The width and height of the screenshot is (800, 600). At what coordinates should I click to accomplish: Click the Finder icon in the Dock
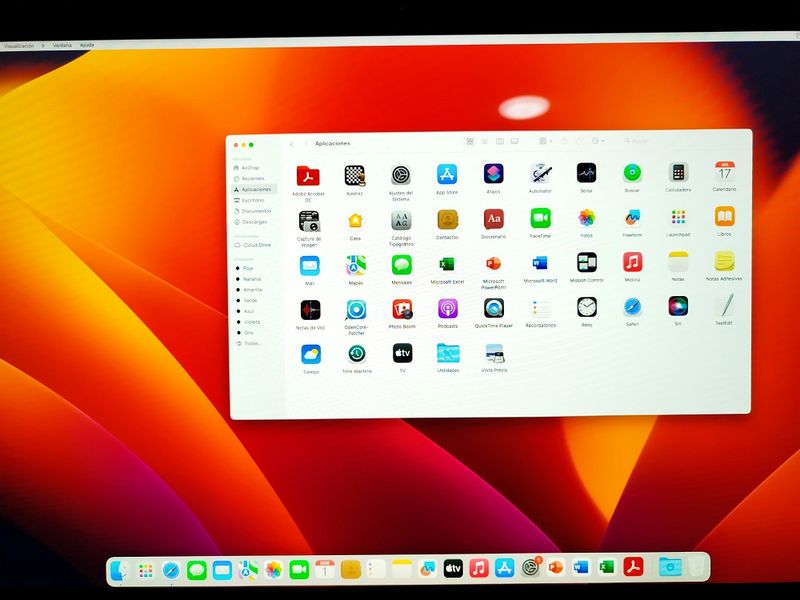click(120, 570)
